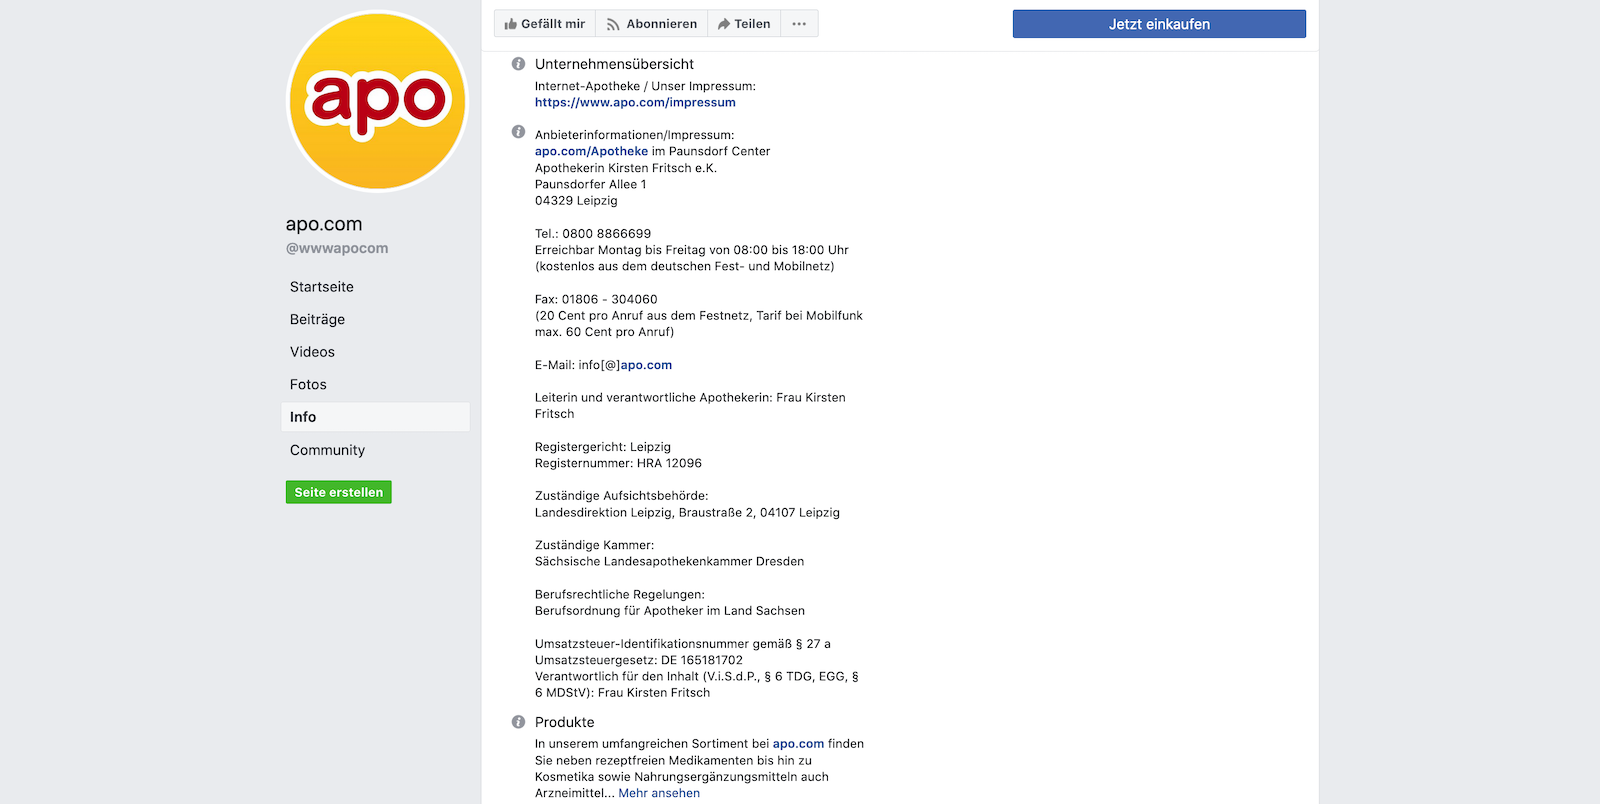Go to the Beiträge section
Image resolution: width=1600 pixels, height=804 pixels.
coord(317,319)
